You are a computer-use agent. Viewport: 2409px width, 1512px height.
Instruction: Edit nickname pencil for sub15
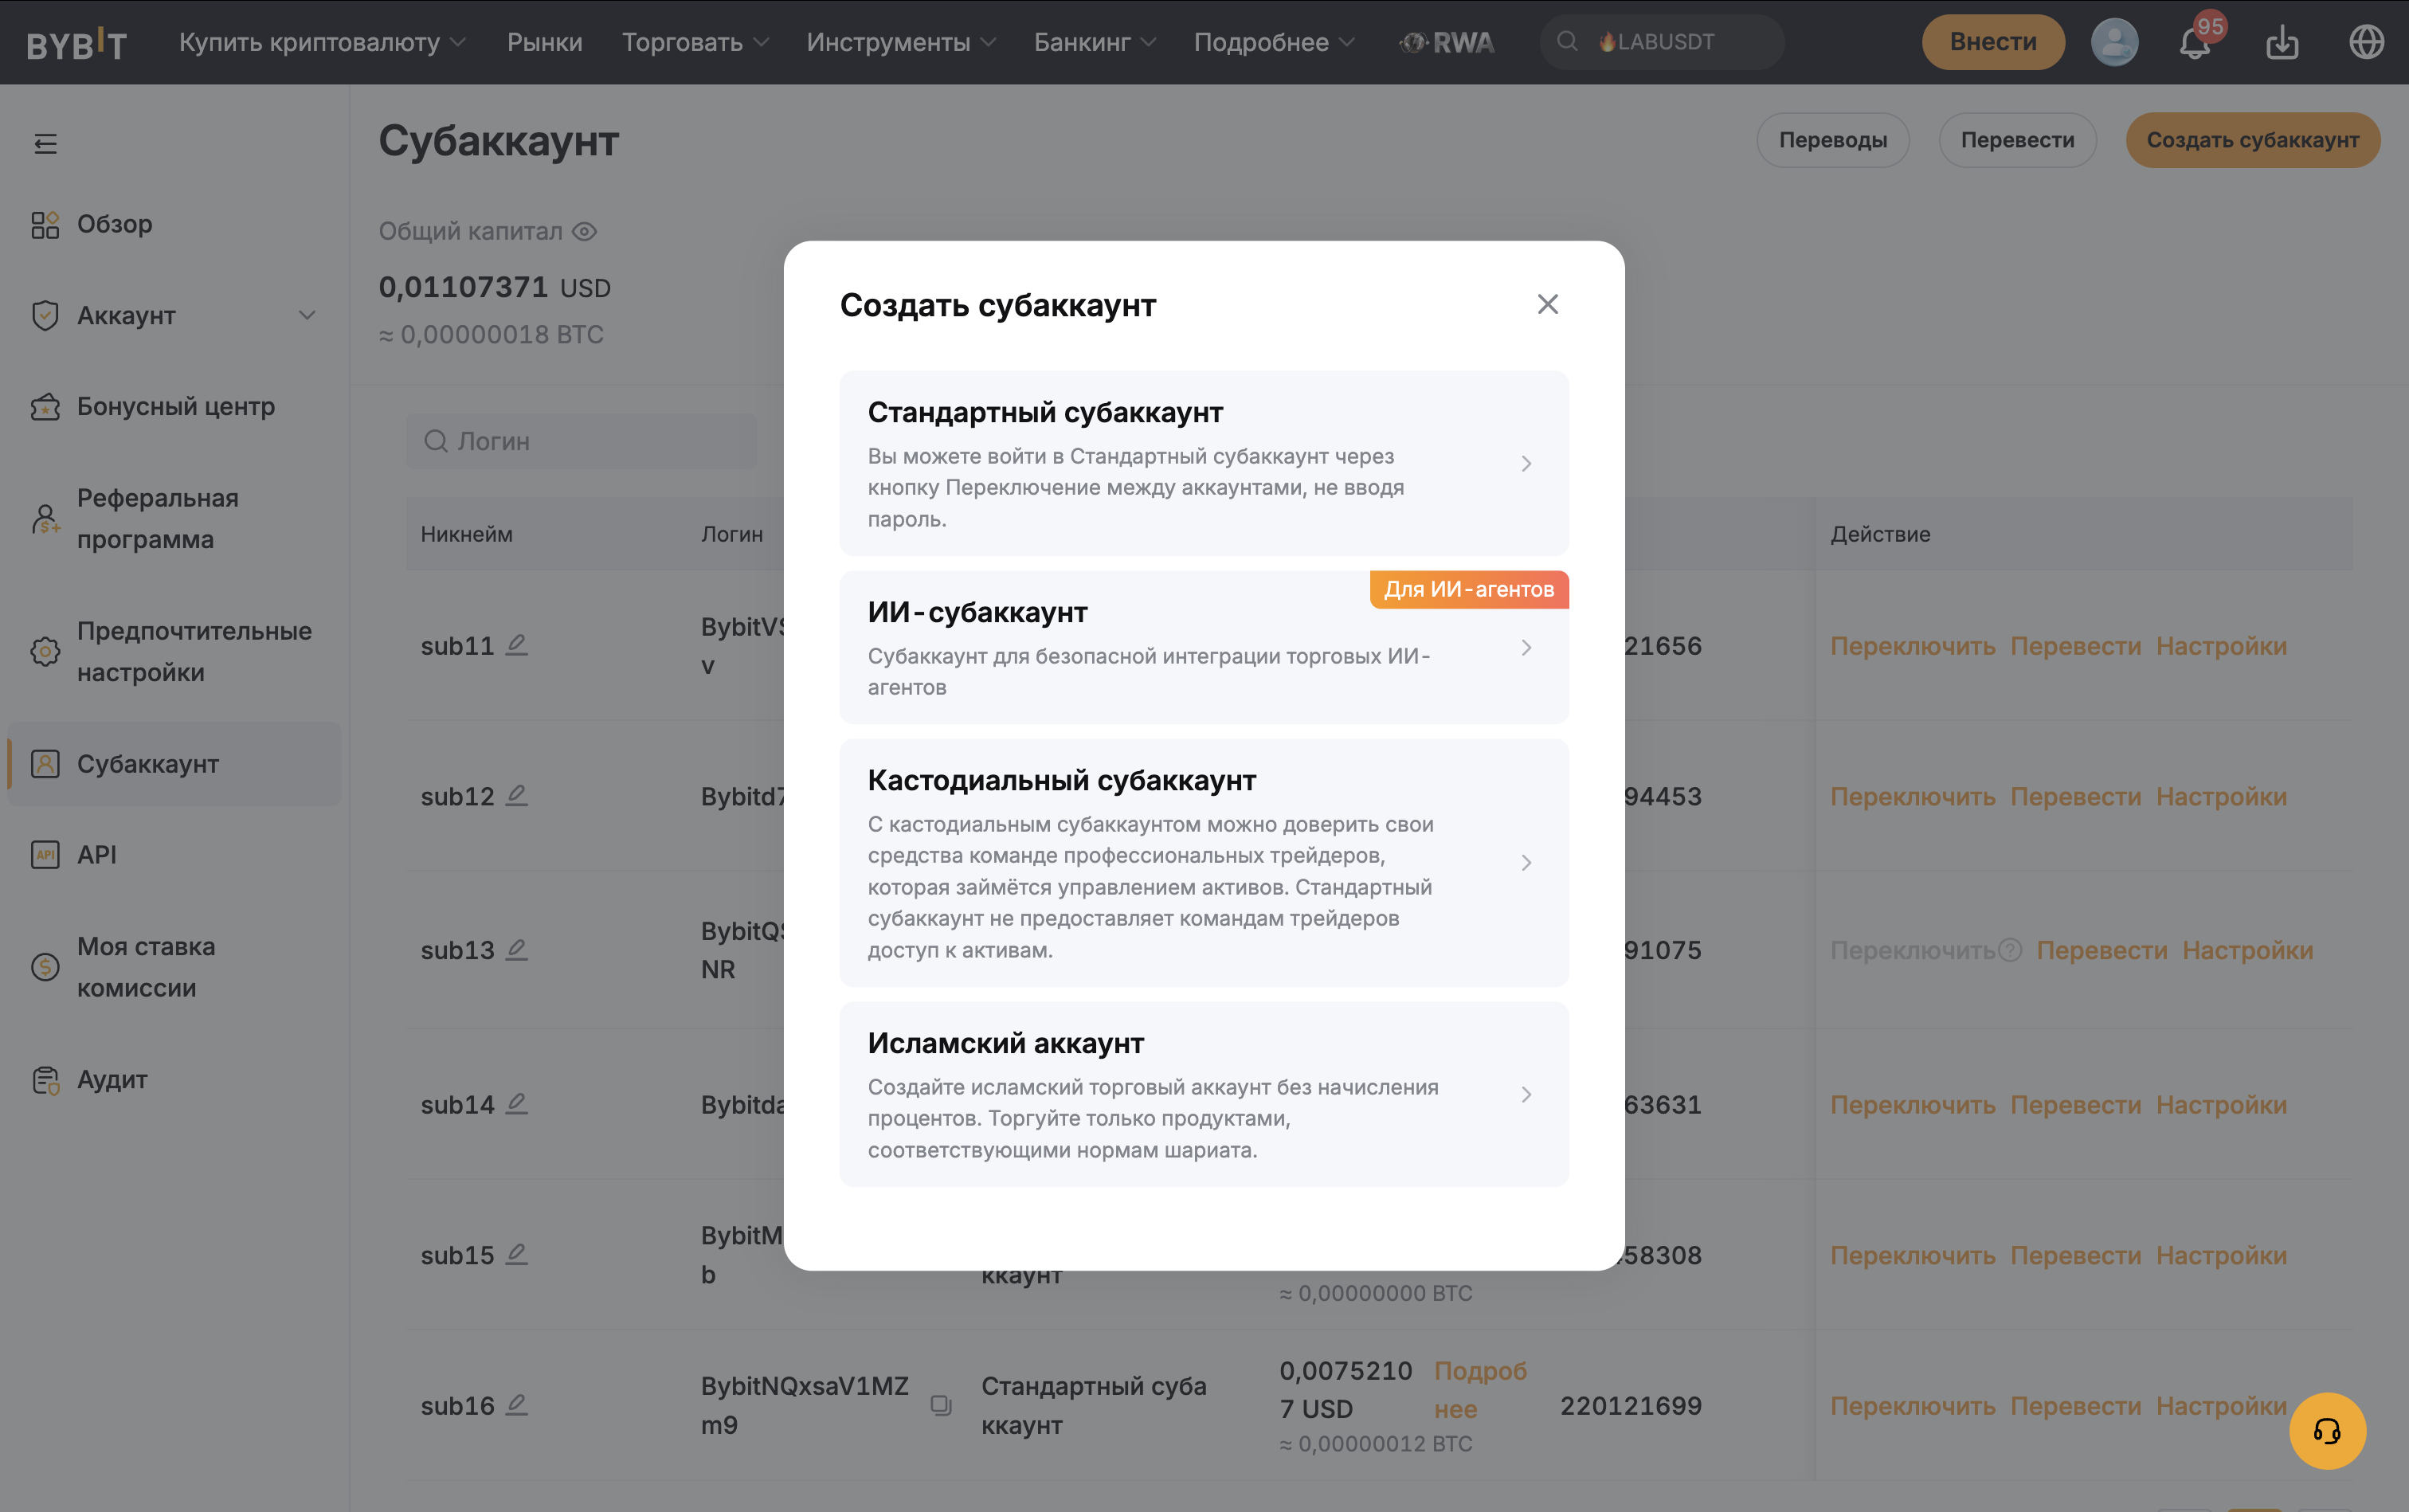point(516,1254)
